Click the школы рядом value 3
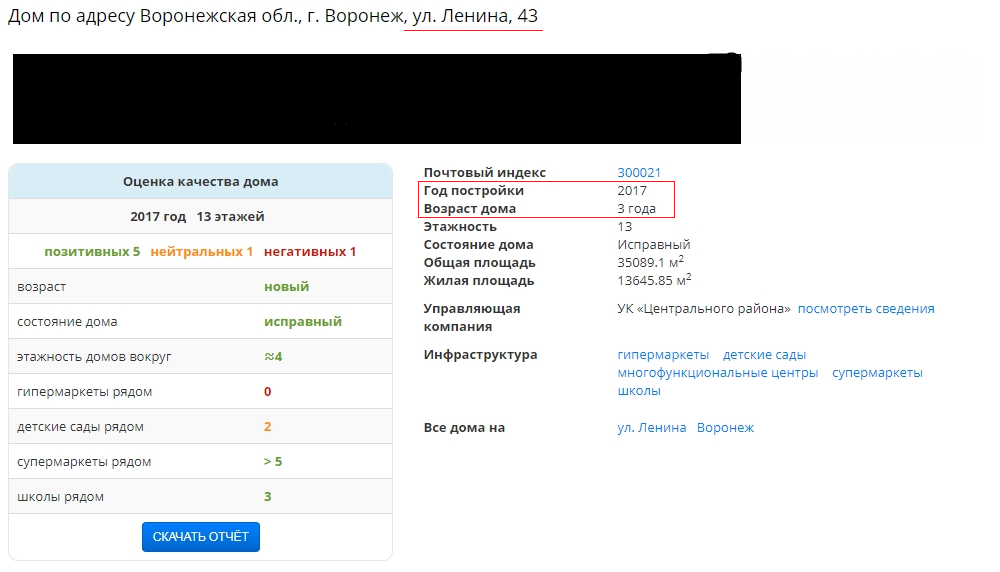This screenshot has width=1000, height=572. [x=267, y=497]
